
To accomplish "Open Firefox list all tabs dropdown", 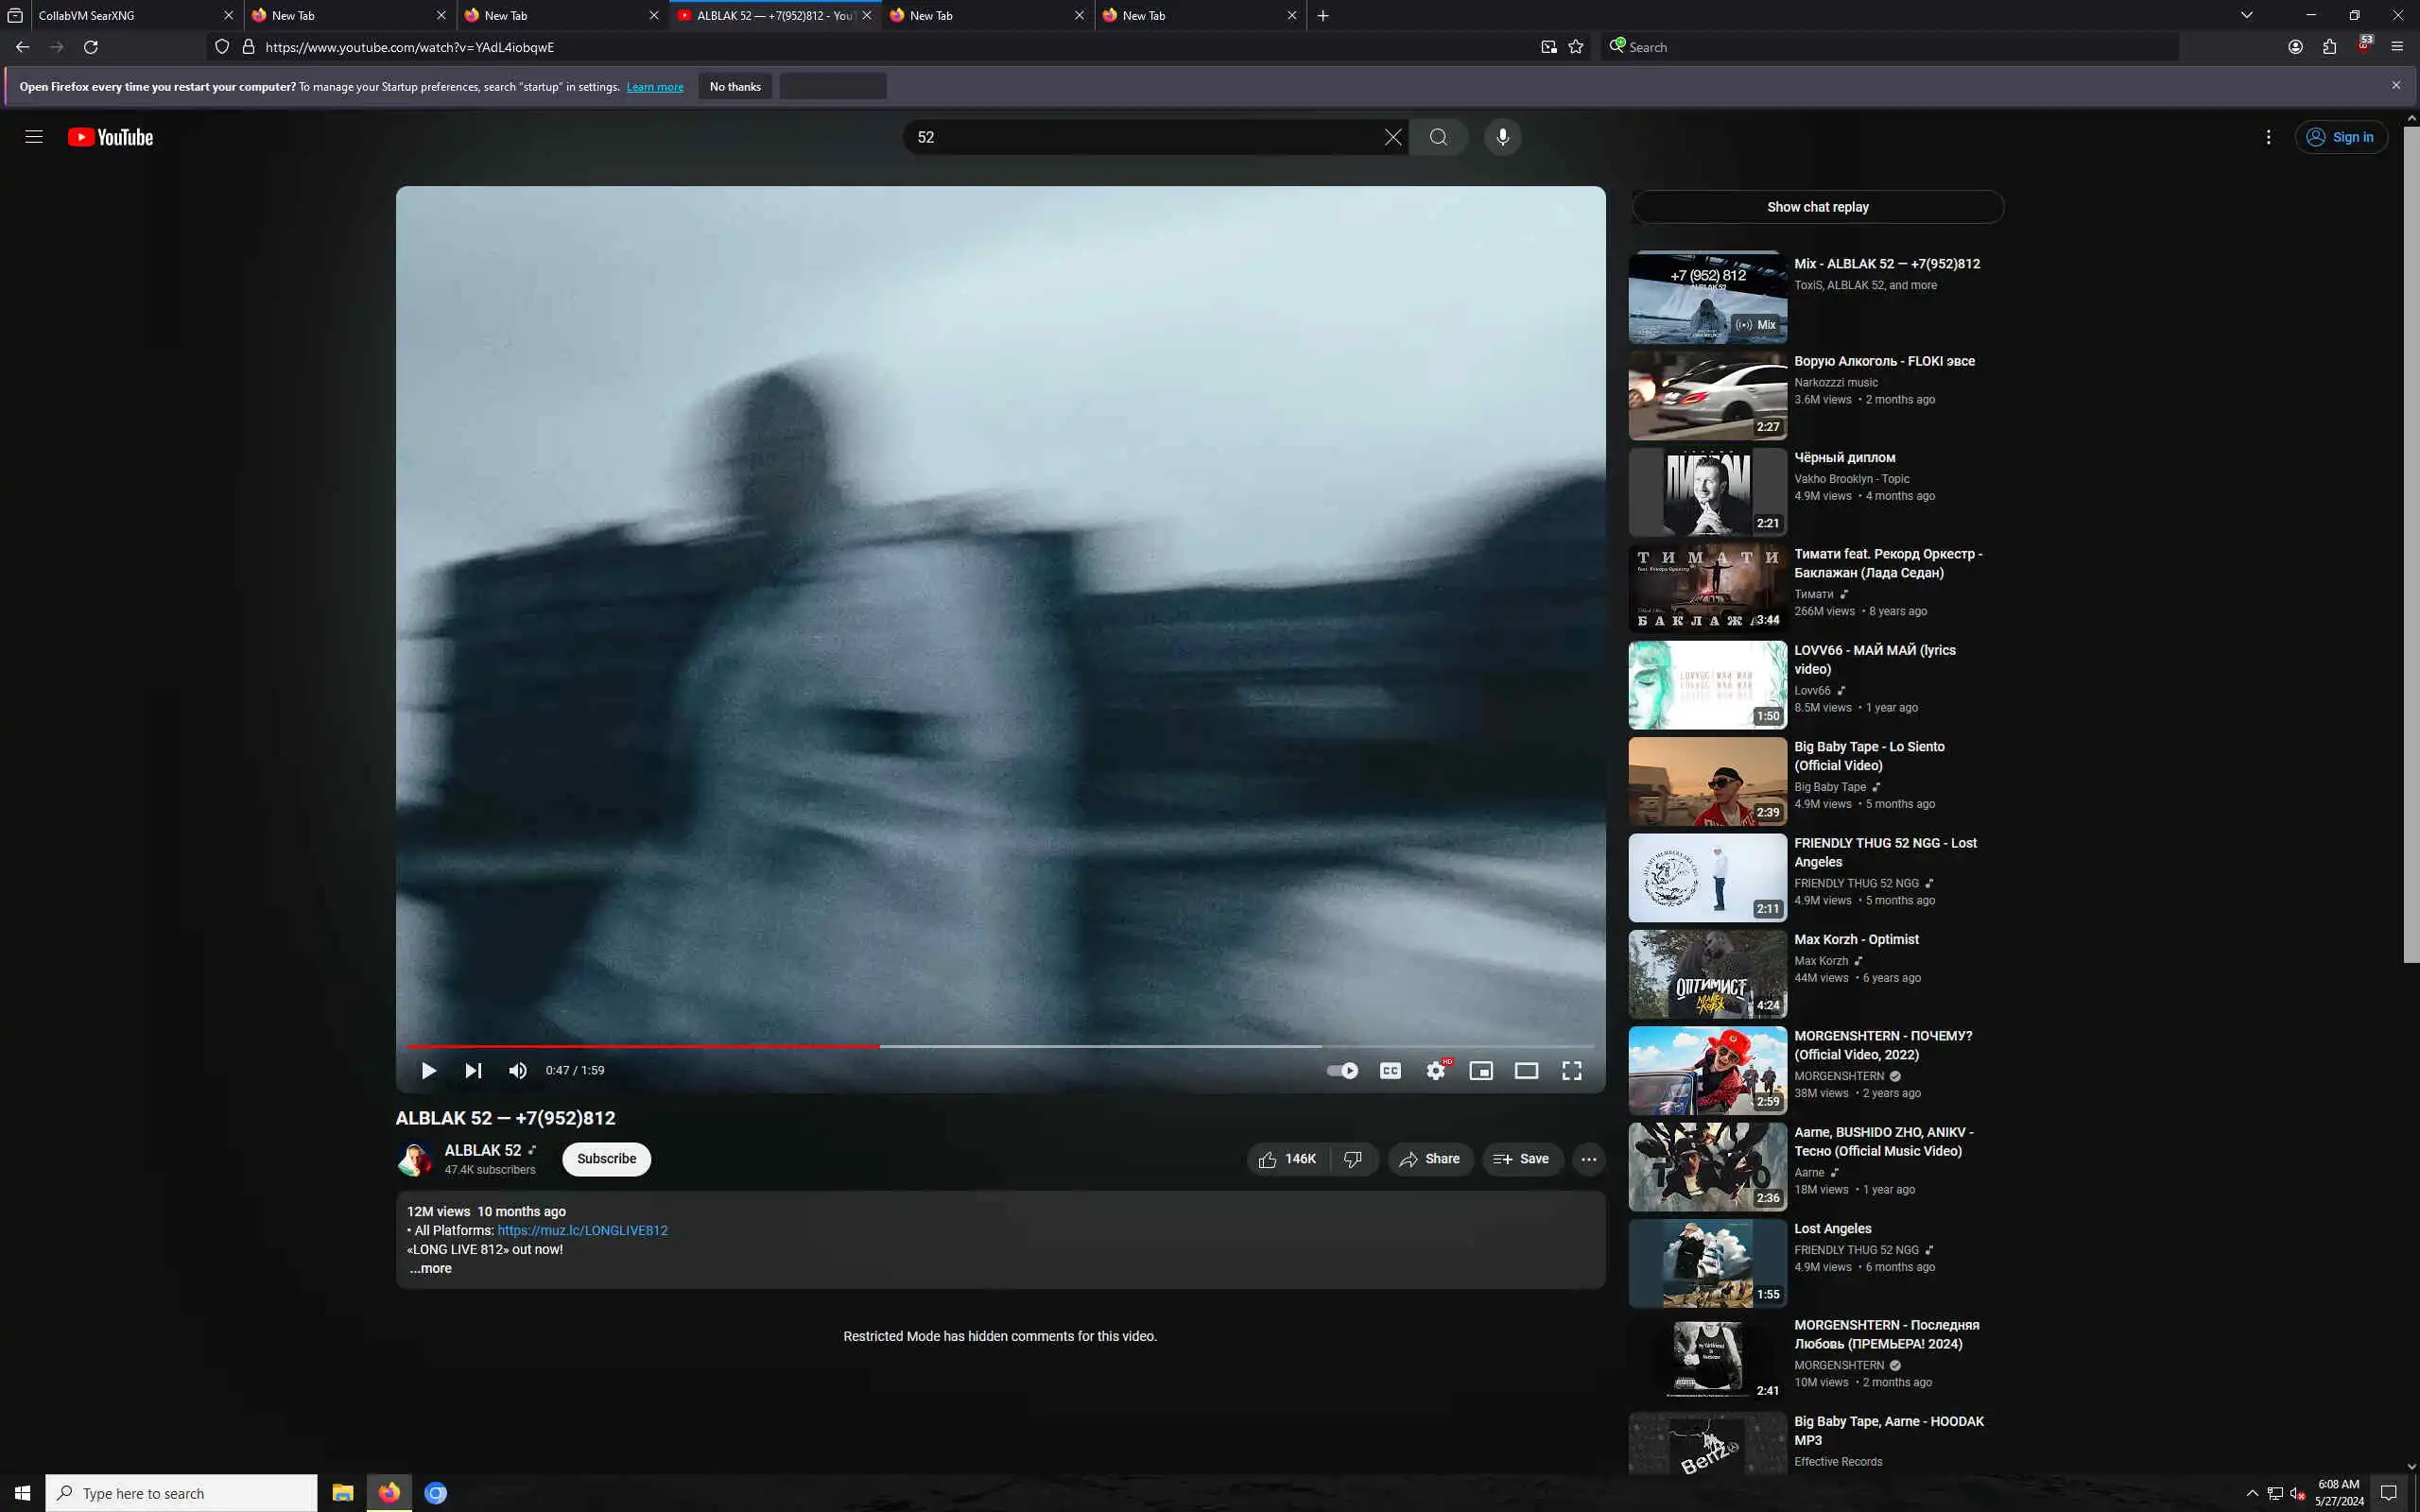I will (2246, 15).
